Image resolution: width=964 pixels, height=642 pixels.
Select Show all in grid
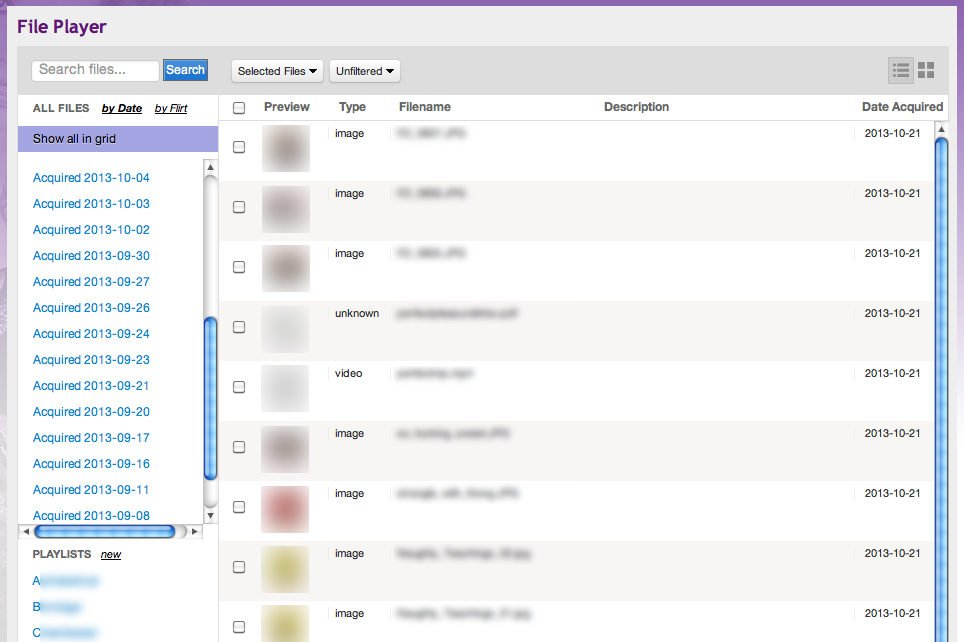74,139
